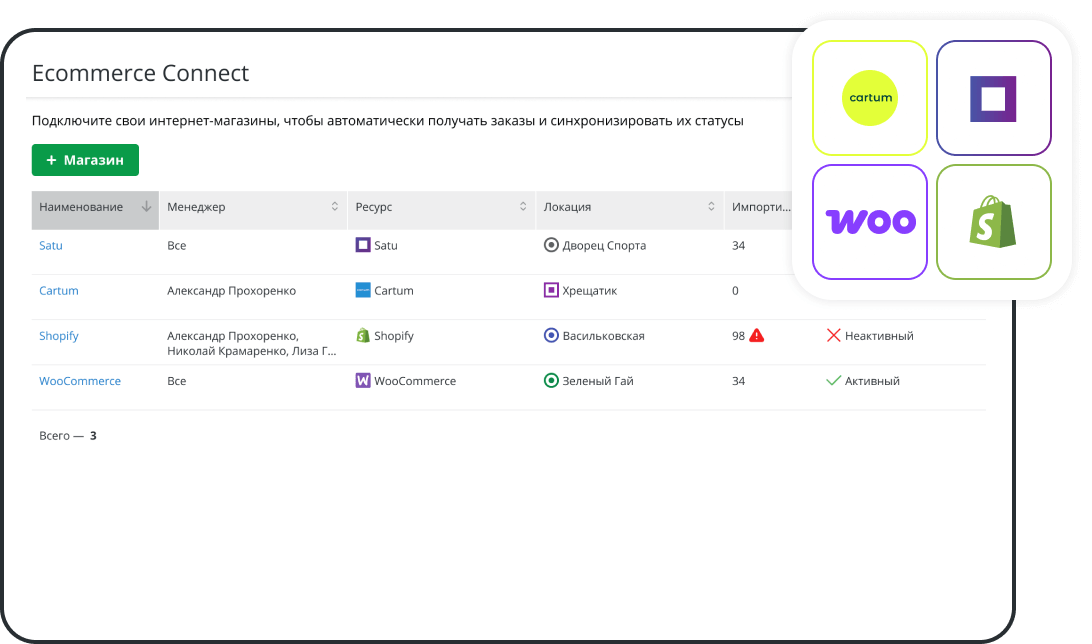Expand sort options for Менеджер column
Viewport: 1092px width, 644px height.
[x=335, y=207]
